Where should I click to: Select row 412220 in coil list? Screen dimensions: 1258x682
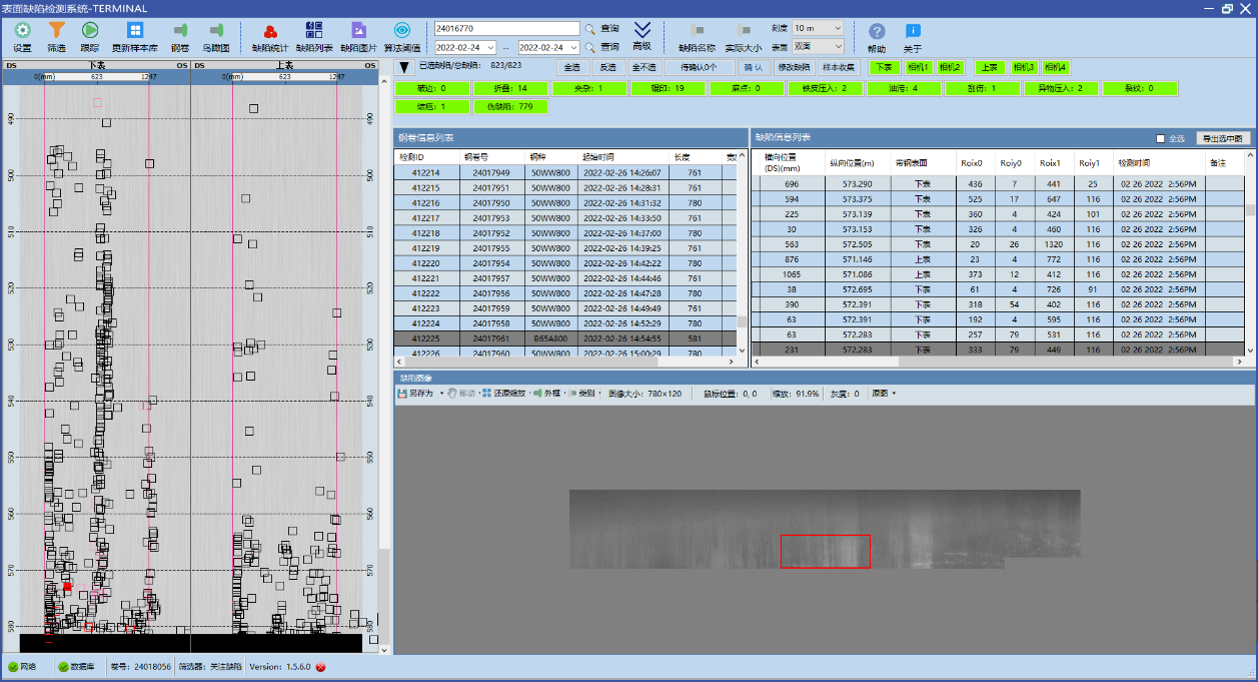coord(425,263)
